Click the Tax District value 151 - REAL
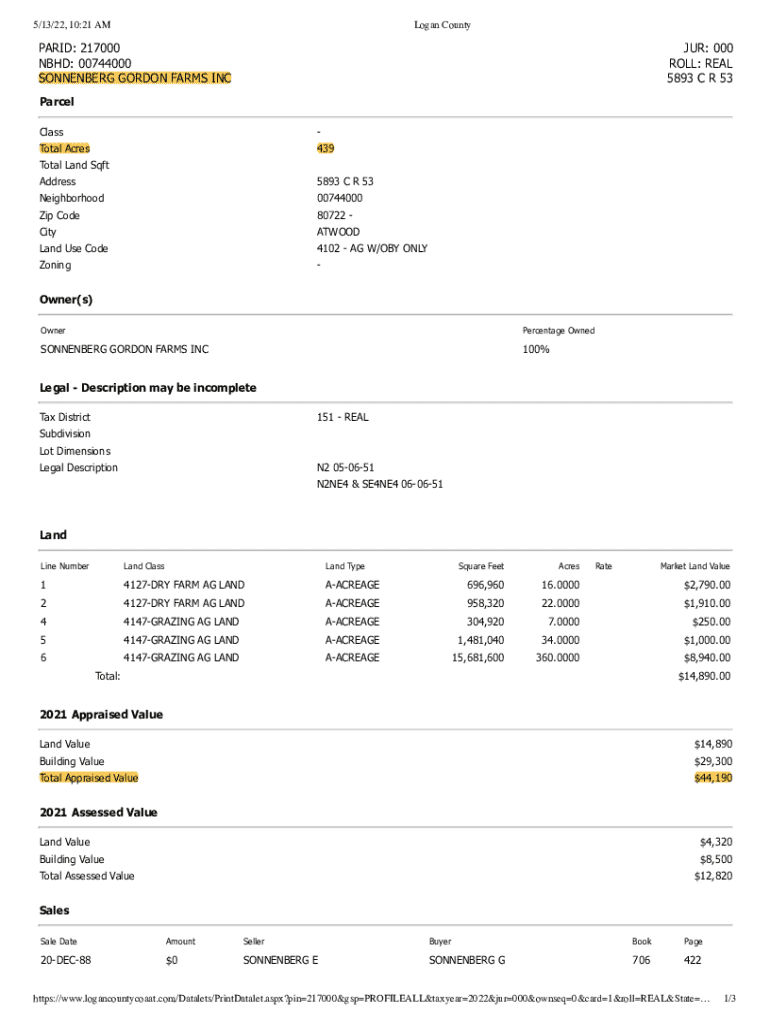Viewport: 770px width, 1024px height. [342, 417]
